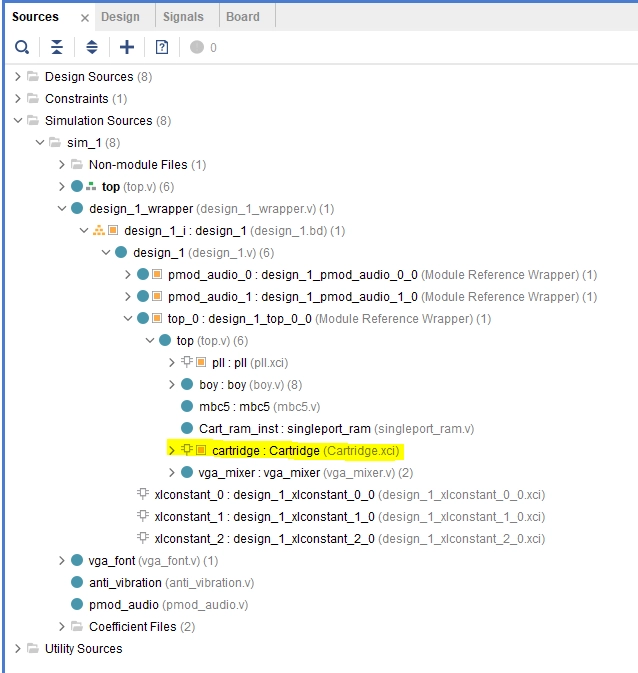638x673 pixels.
Task: Click the Collapse All toolbar icon
Action: pos(57,47)
